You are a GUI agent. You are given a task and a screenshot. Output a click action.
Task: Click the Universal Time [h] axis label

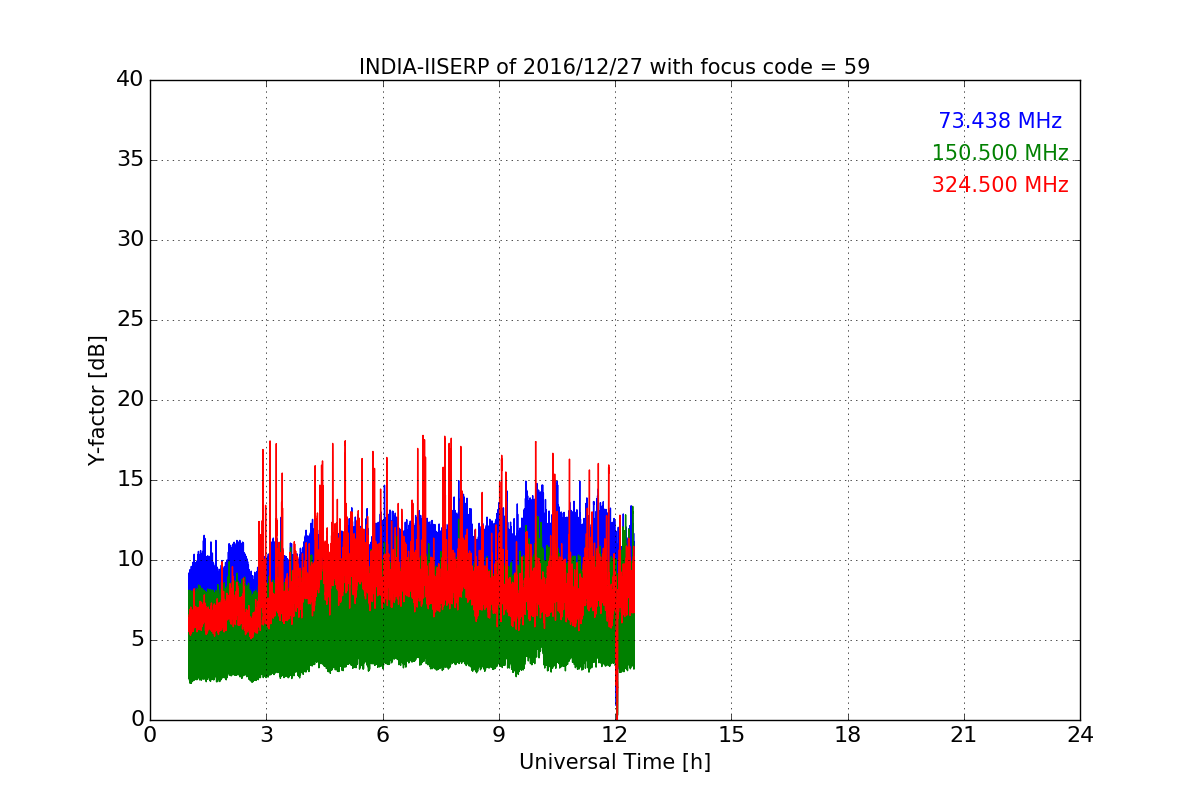(614, 762)
